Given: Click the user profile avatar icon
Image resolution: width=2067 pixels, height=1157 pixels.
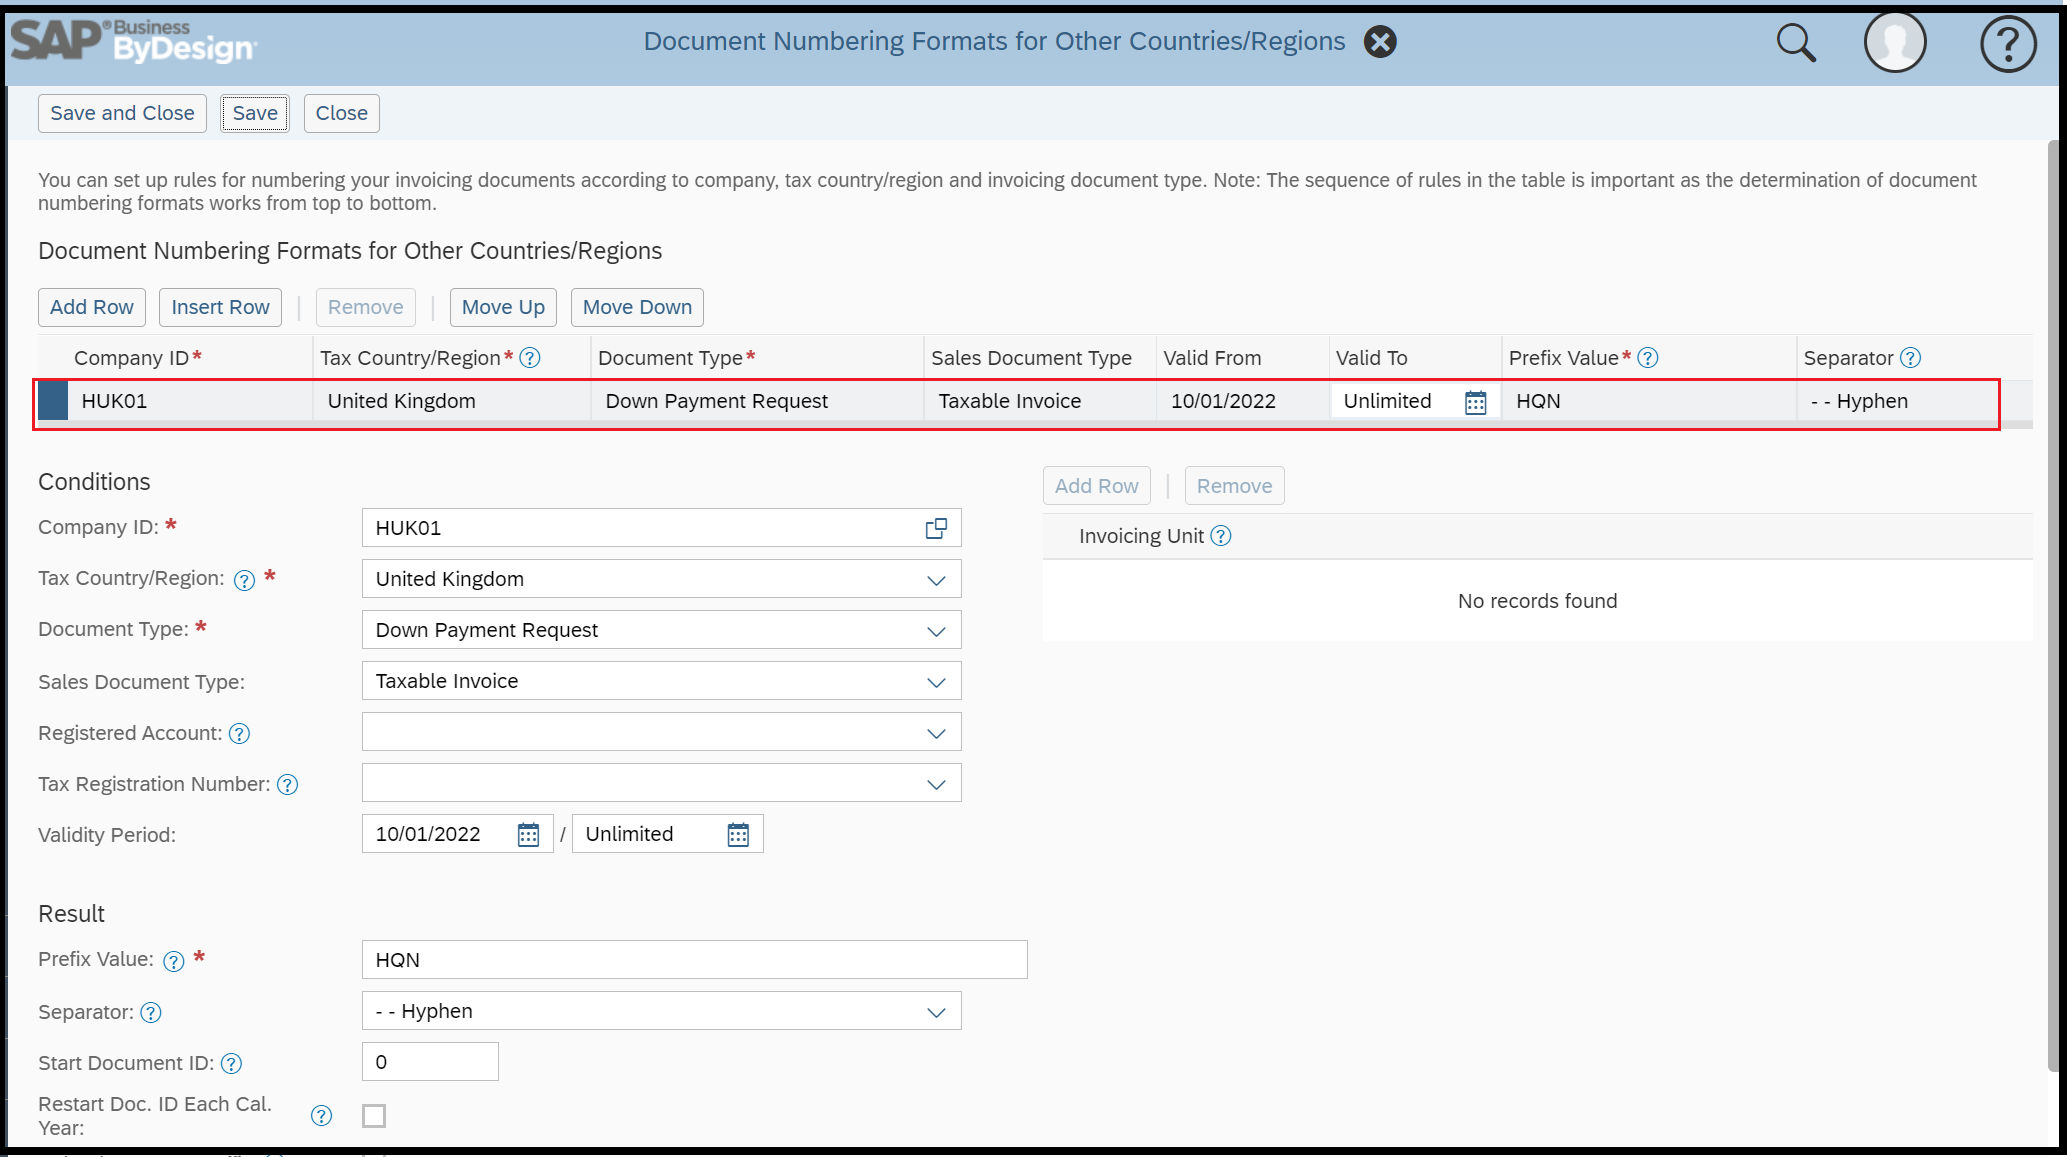Looking at the screenshot, I should [x=1894, y=43].
